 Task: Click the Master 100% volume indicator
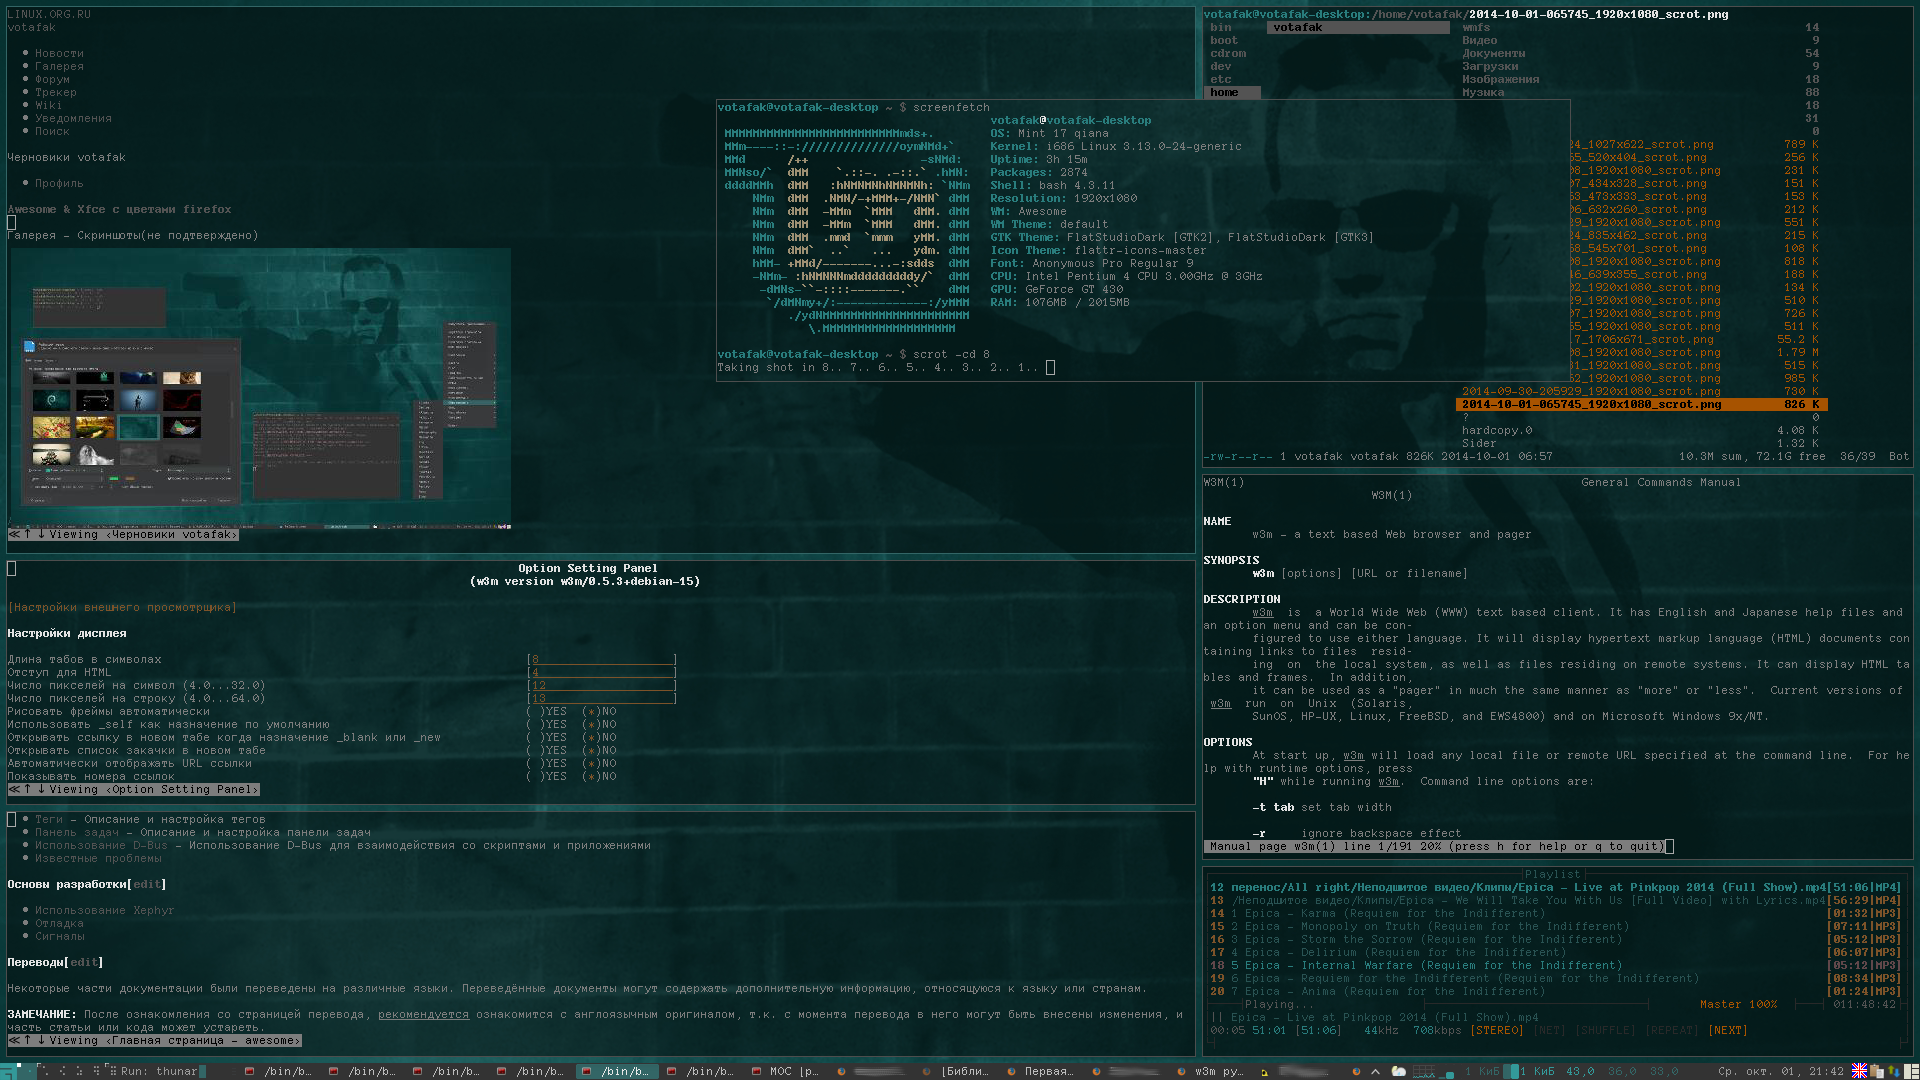pos(1738,1005)
